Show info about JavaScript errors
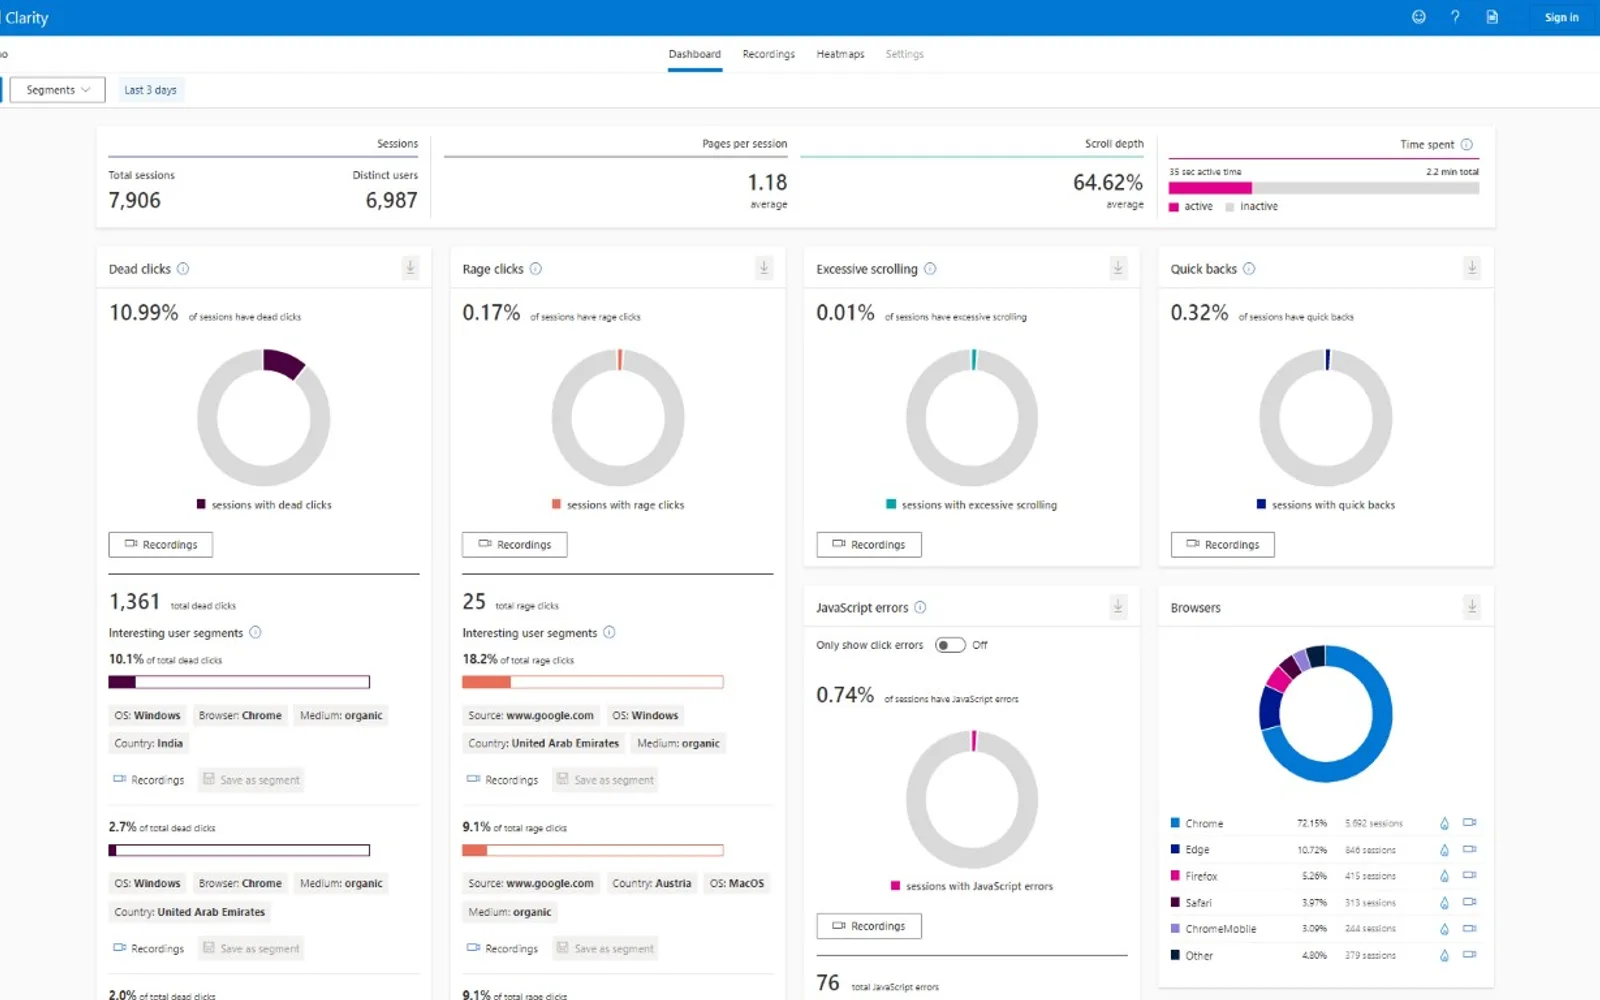Viewport: 1600px width, 1000px height. pos(920,607)
